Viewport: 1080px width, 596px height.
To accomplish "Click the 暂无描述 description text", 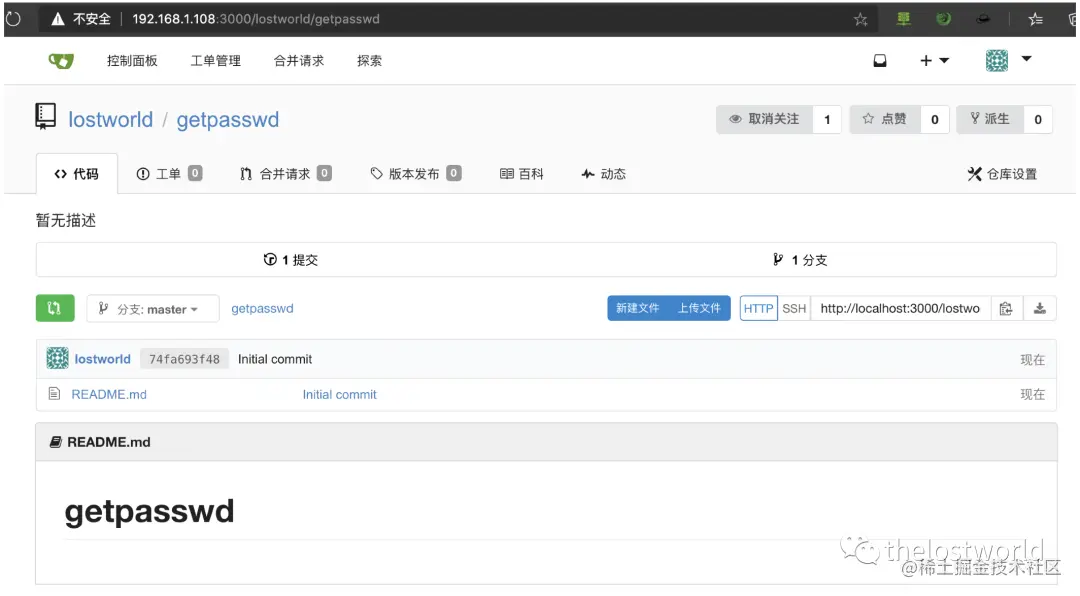I will pos(65,220).
